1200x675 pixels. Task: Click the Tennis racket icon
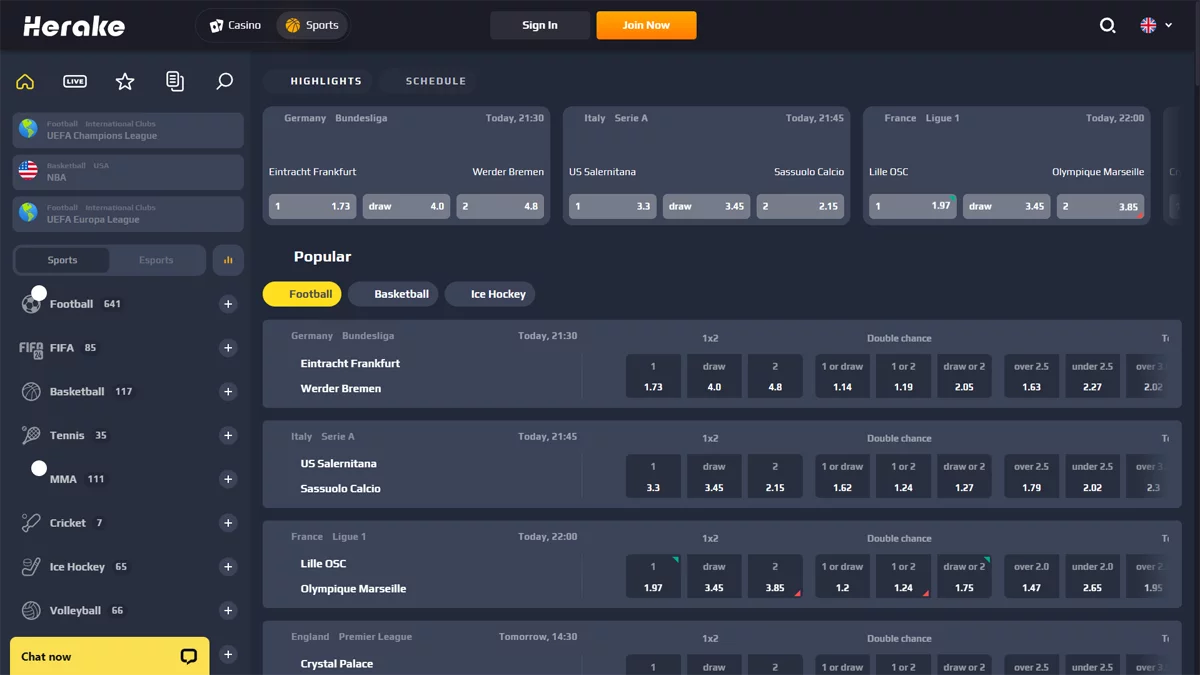coord(31,435)
